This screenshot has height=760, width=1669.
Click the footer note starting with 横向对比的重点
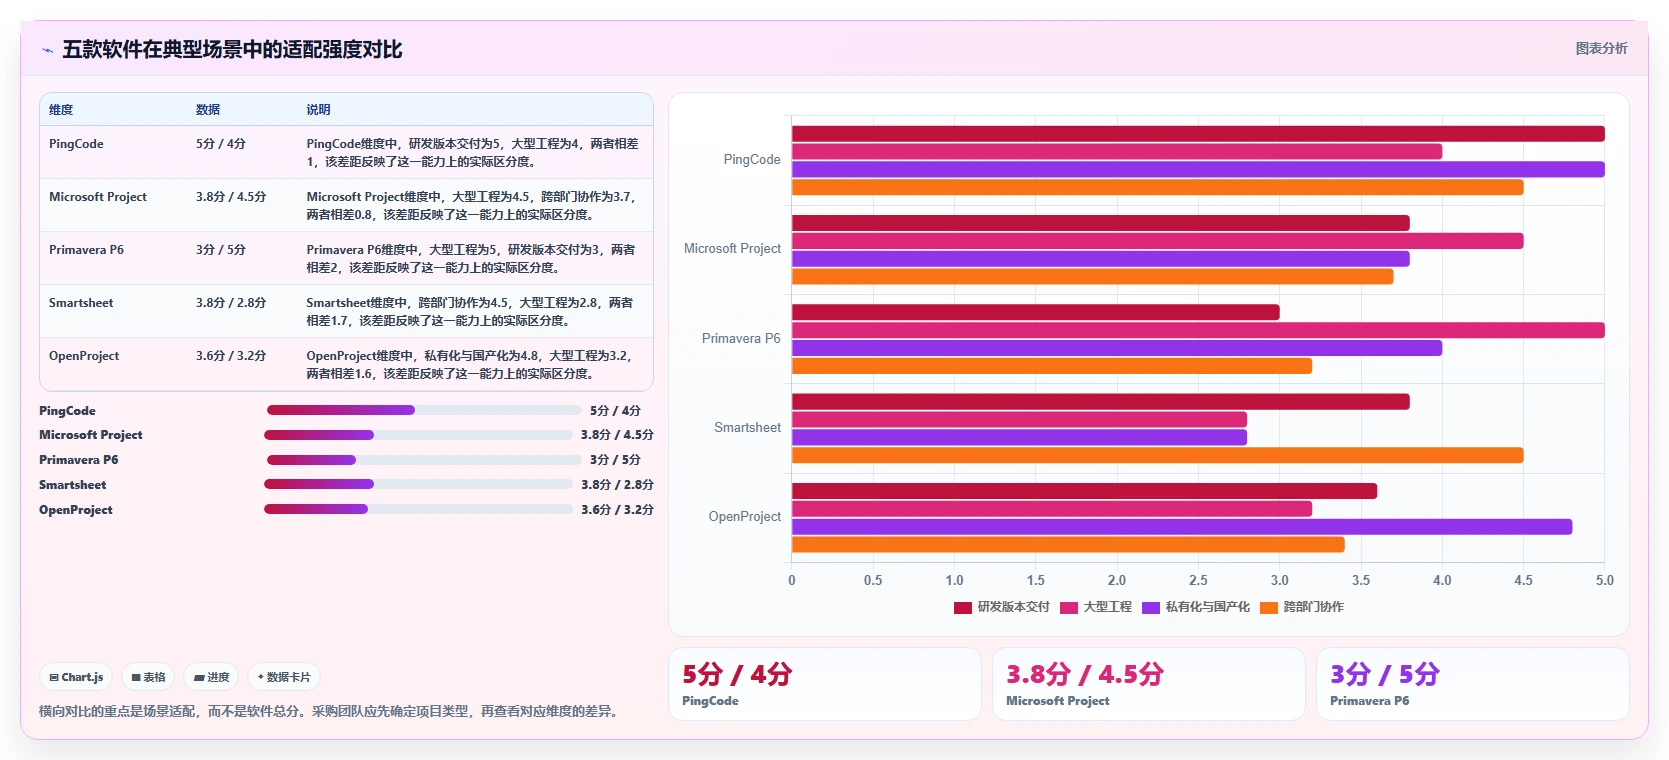[x=330, y=711]
